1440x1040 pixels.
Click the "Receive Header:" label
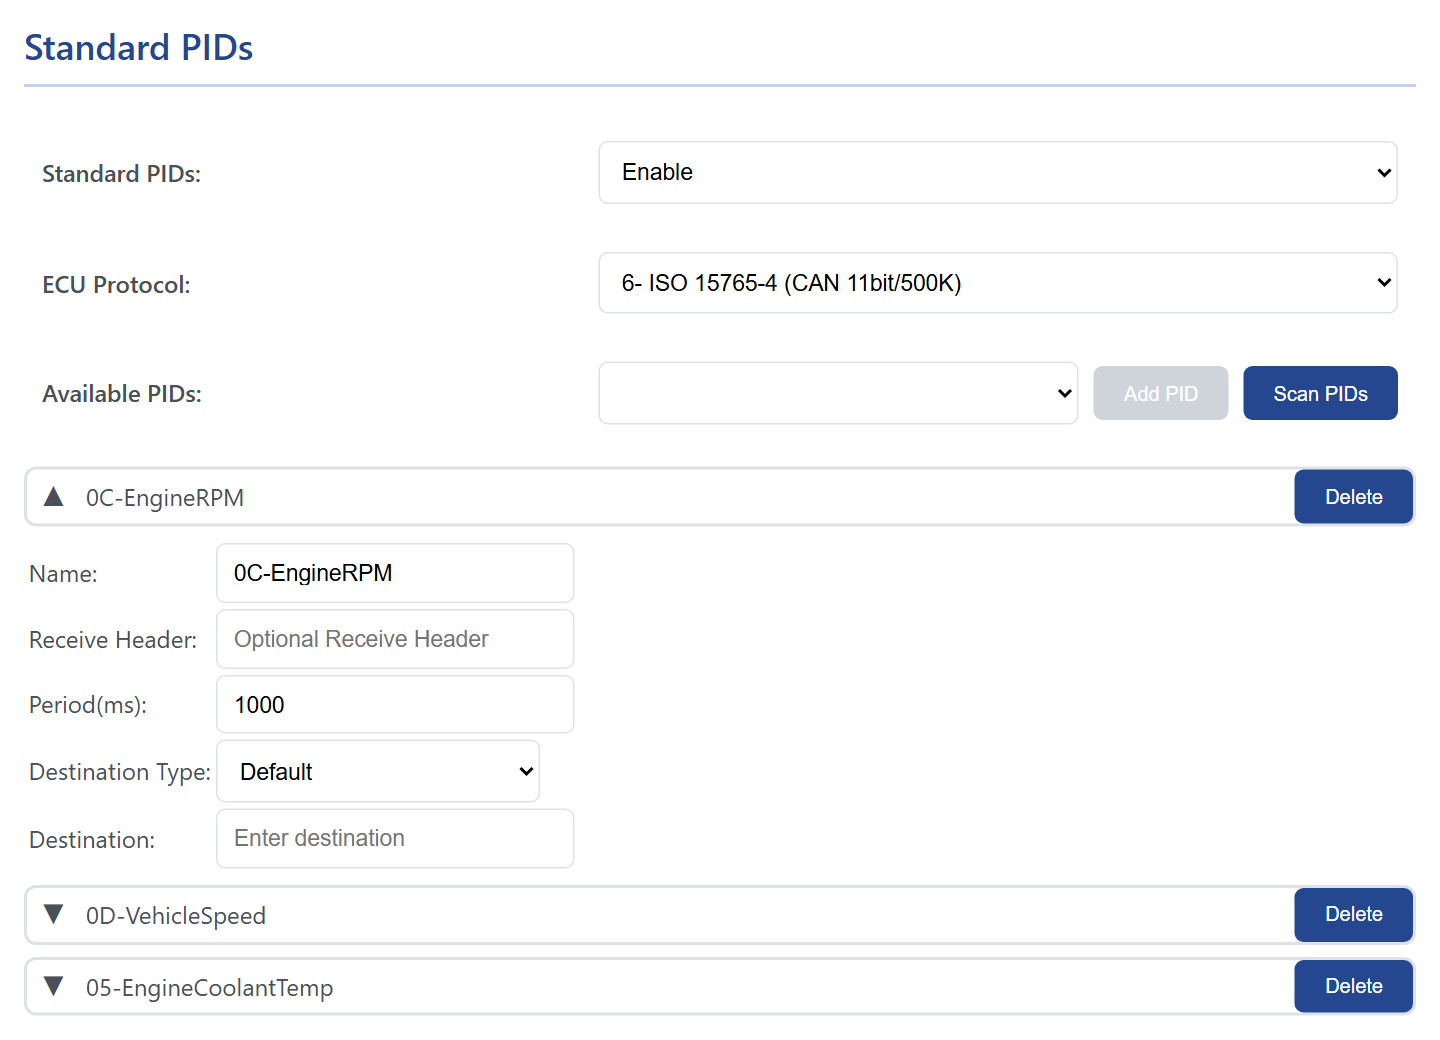[x=113, y=640]
